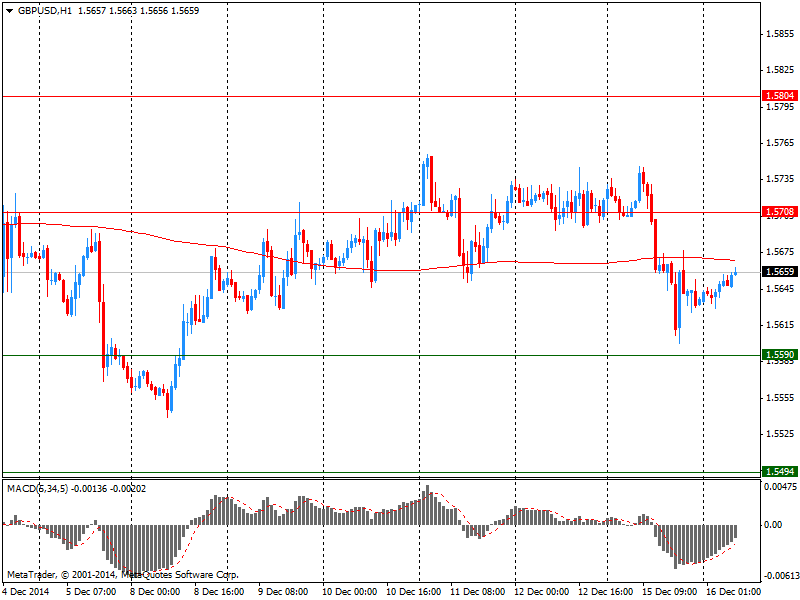Click the 1.5825 price scale value
800x600 pixels.
pyautogui.click(x=780, y=70)
